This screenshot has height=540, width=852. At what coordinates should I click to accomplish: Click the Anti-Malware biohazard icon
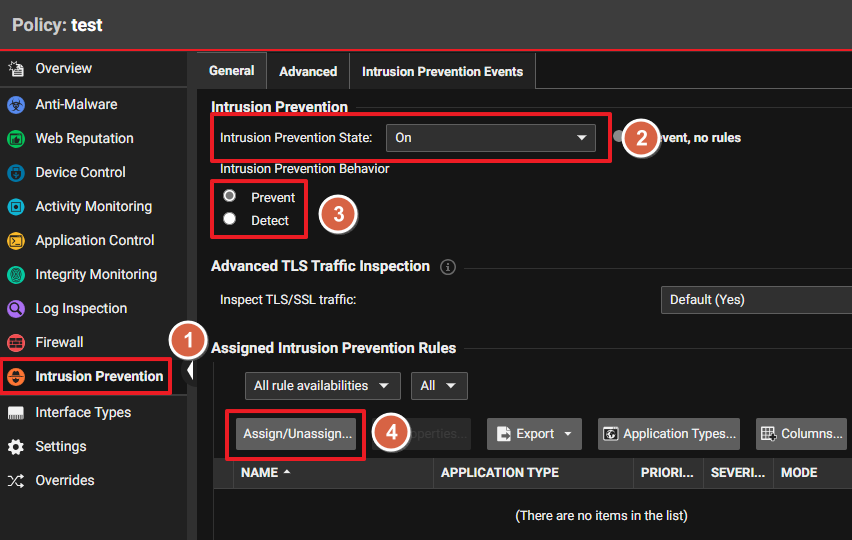(x=16, y=105)
